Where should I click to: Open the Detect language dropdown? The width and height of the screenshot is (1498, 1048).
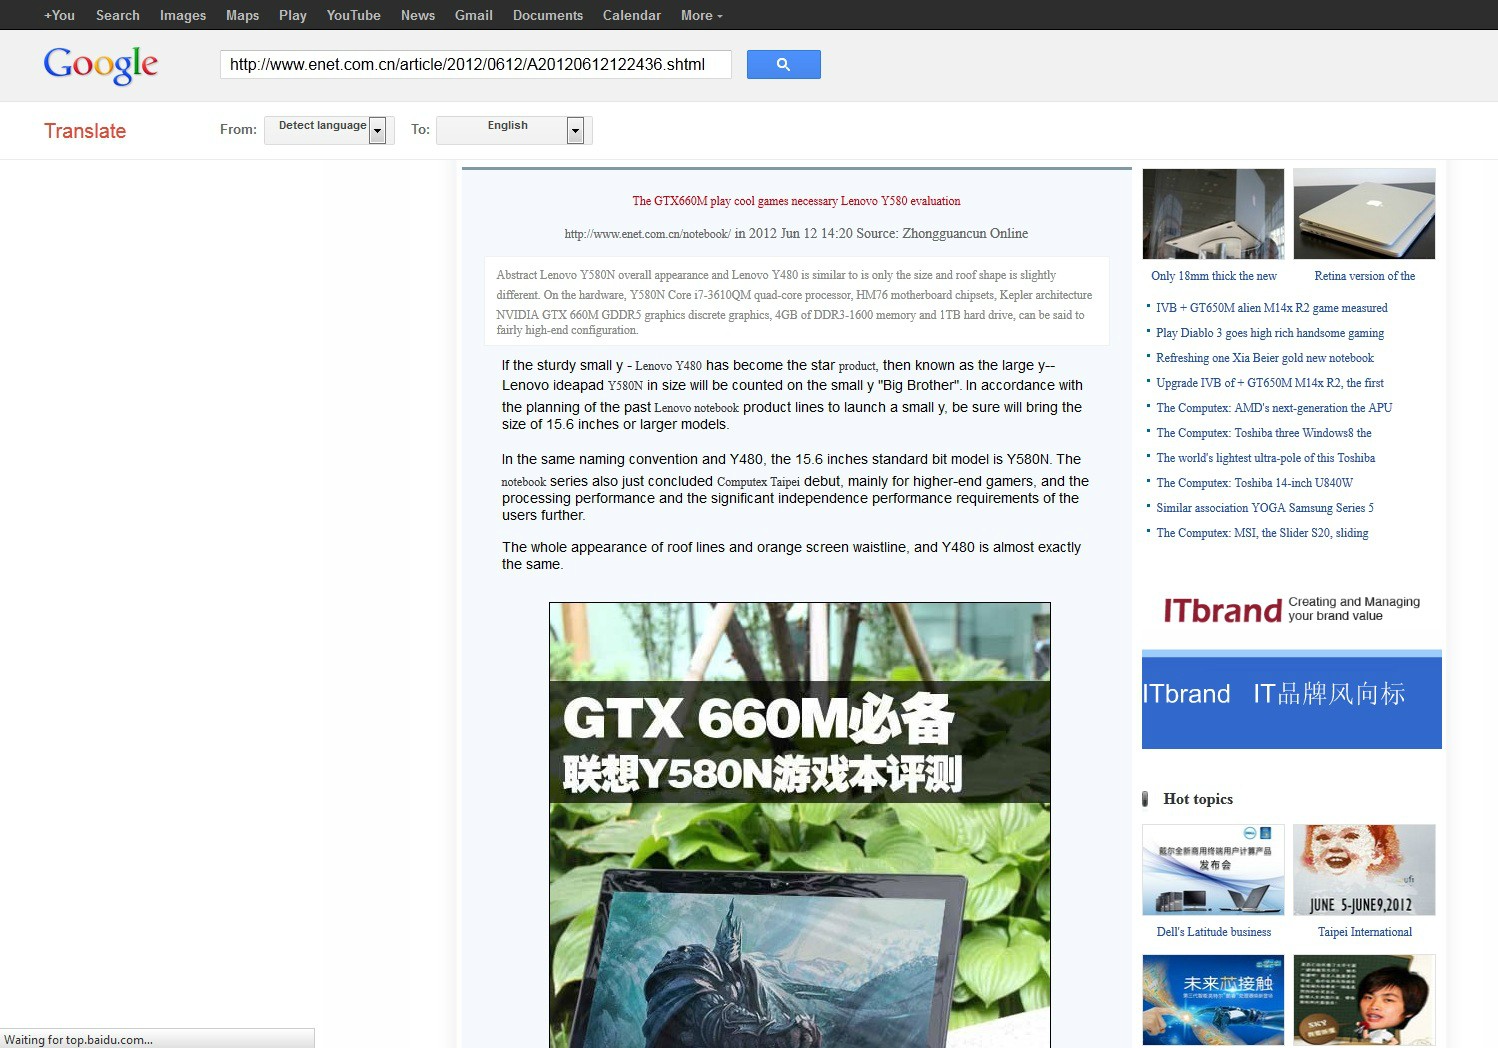tap(329, 130)
